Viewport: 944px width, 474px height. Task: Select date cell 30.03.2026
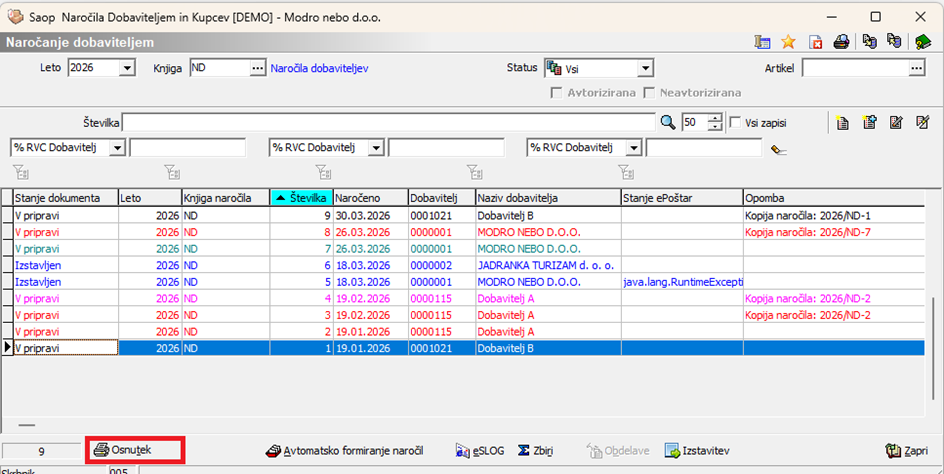coord(371,215)
